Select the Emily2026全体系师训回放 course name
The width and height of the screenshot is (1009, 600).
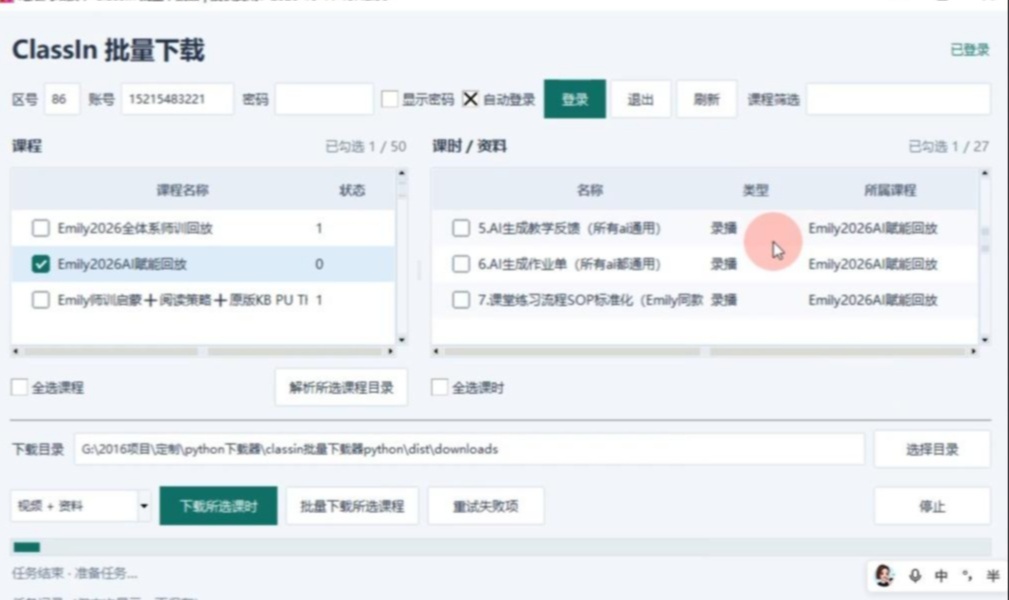click(x=135, y=228)
